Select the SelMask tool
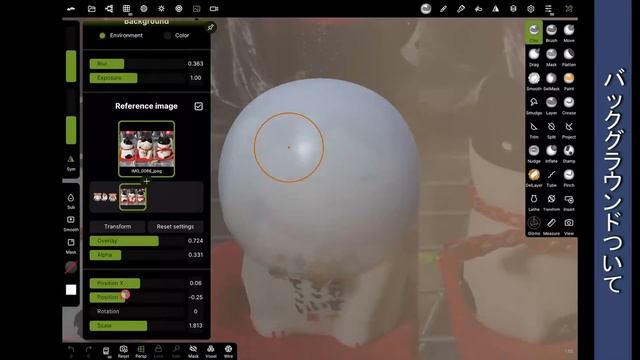This screenshot has width=640, height=360. 551,81
